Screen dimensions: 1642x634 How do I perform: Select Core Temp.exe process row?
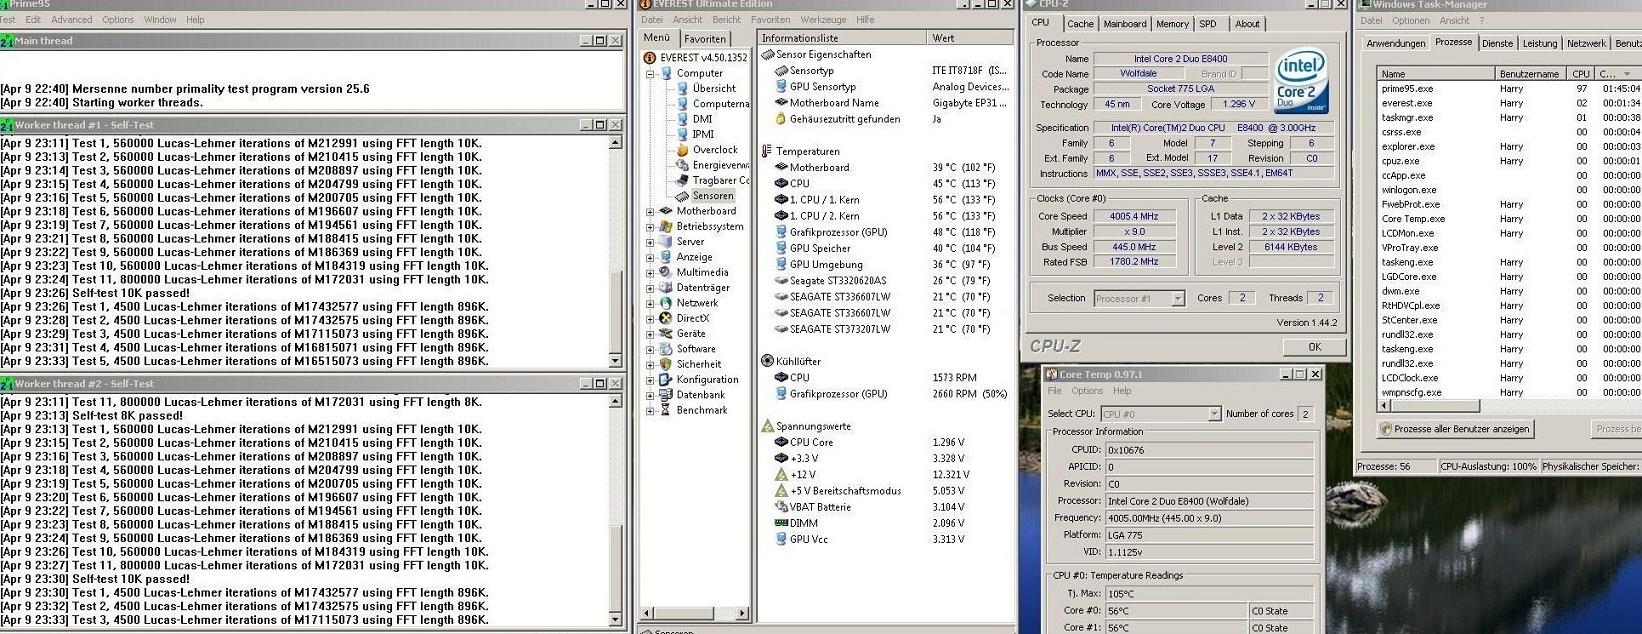click(1509, 219)
